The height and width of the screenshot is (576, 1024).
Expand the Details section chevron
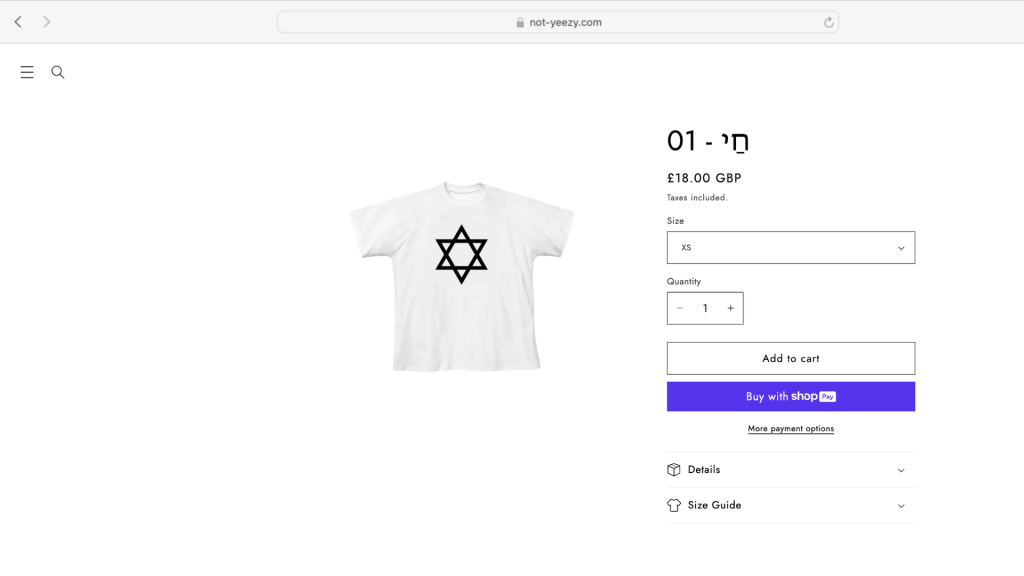[901, 470]
